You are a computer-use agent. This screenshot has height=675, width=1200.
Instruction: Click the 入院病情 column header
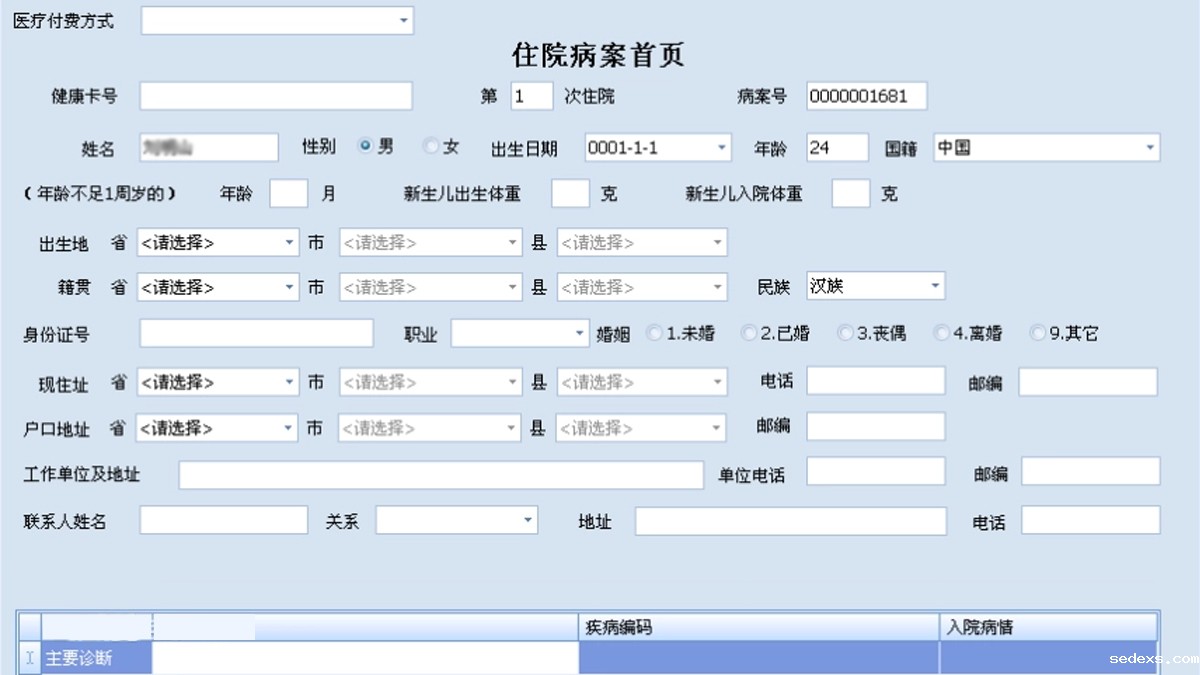pos(1047,628)
